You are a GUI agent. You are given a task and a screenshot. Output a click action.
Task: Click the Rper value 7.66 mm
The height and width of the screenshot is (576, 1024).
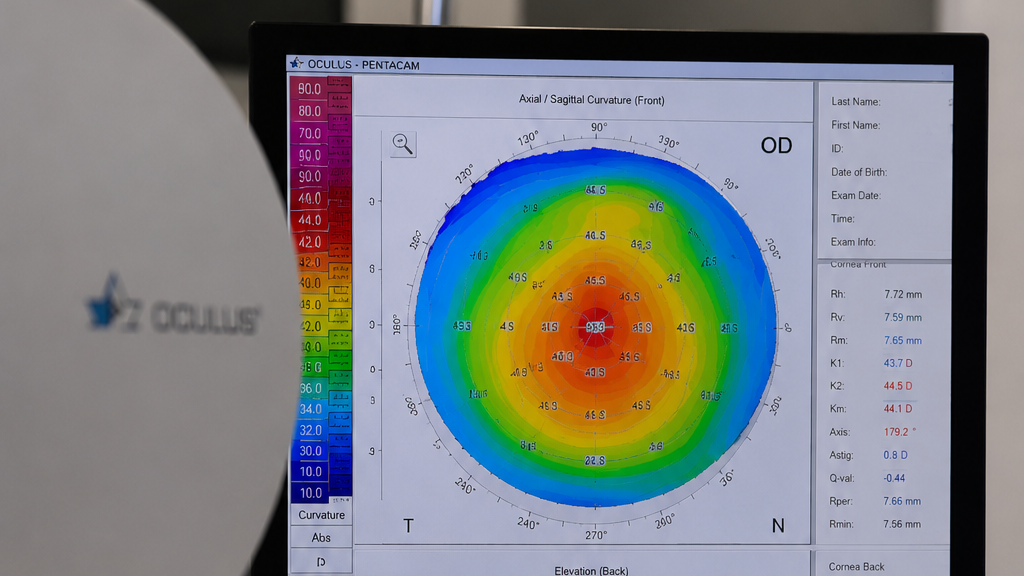click(902, 502)
